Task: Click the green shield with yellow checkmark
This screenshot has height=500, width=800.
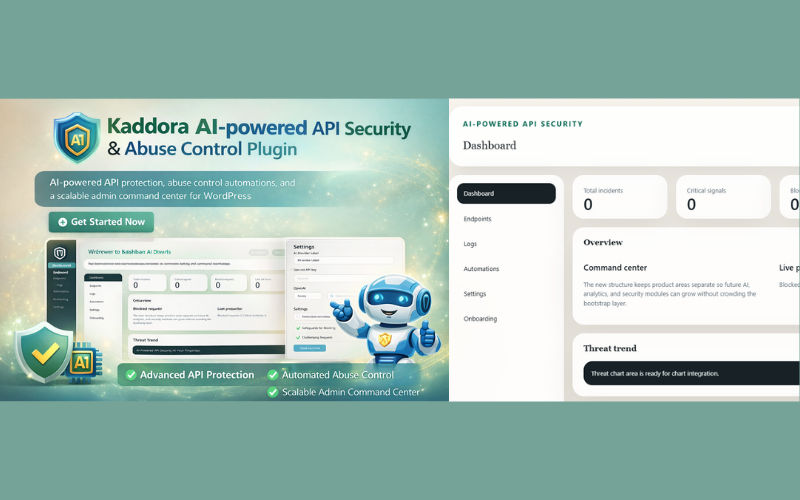Action: coord(44,352)
